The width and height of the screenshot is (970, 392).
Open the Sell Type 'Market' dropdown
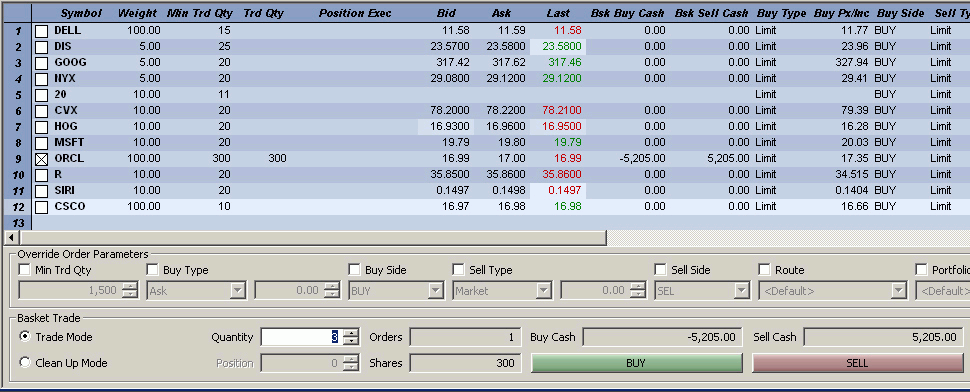pyautogui.click(x=544, y=291)
